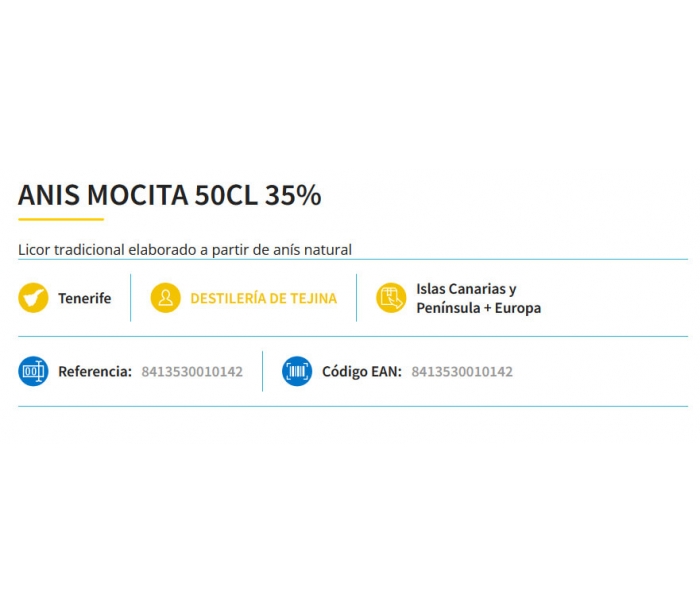Click the word TEJINA in producer name
Screen dimensions: 700x614
click(x=313, y=298)
